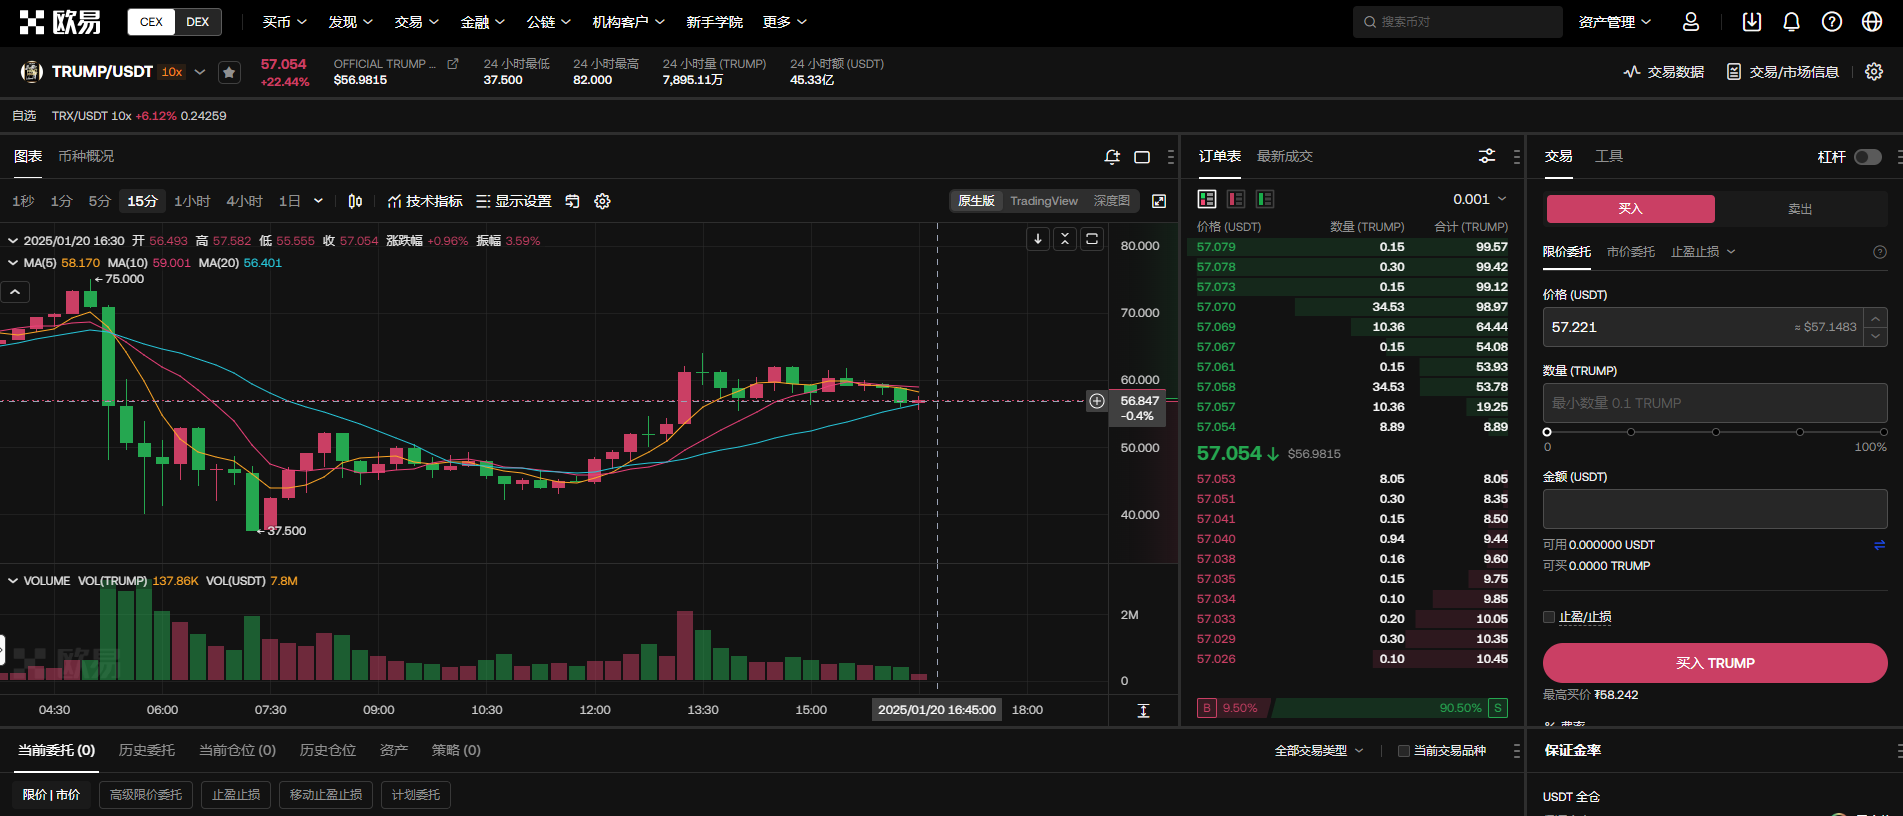Check the 当前交易品种 checkbox

click(x=1404, y=751)
